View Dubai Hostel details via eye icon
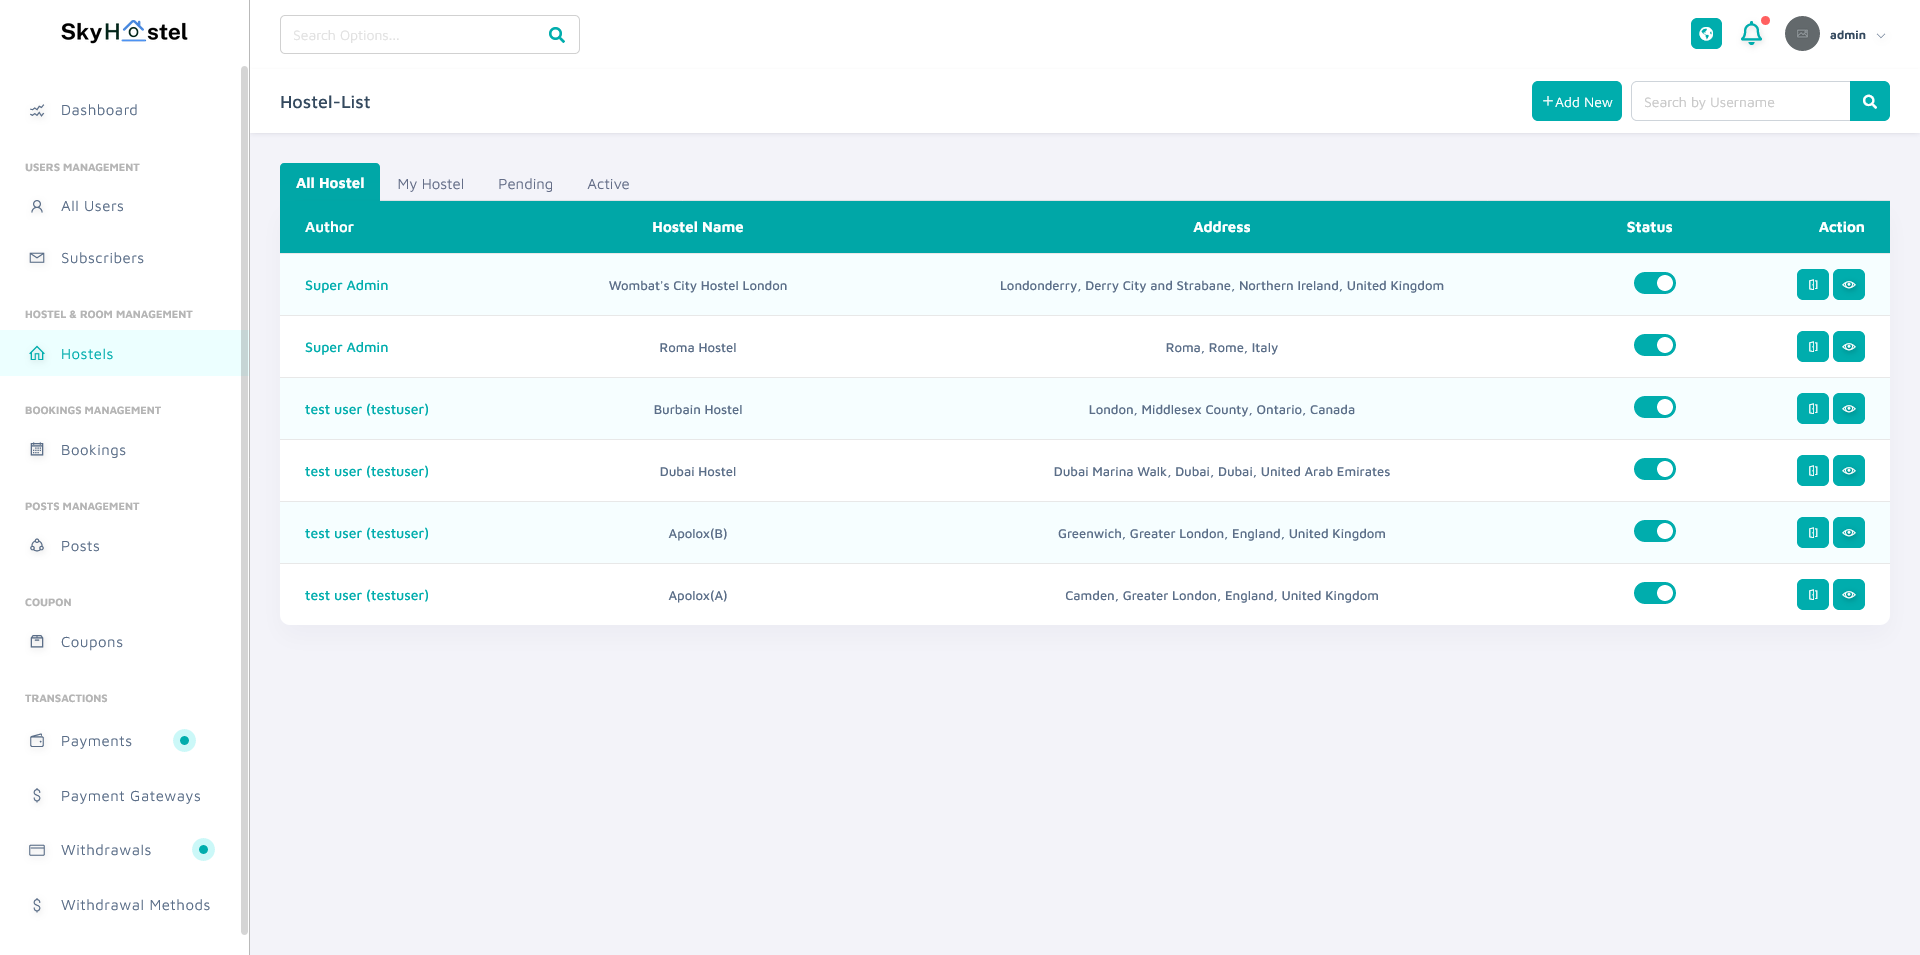 pyautogui.click(x=1848, y=471)
